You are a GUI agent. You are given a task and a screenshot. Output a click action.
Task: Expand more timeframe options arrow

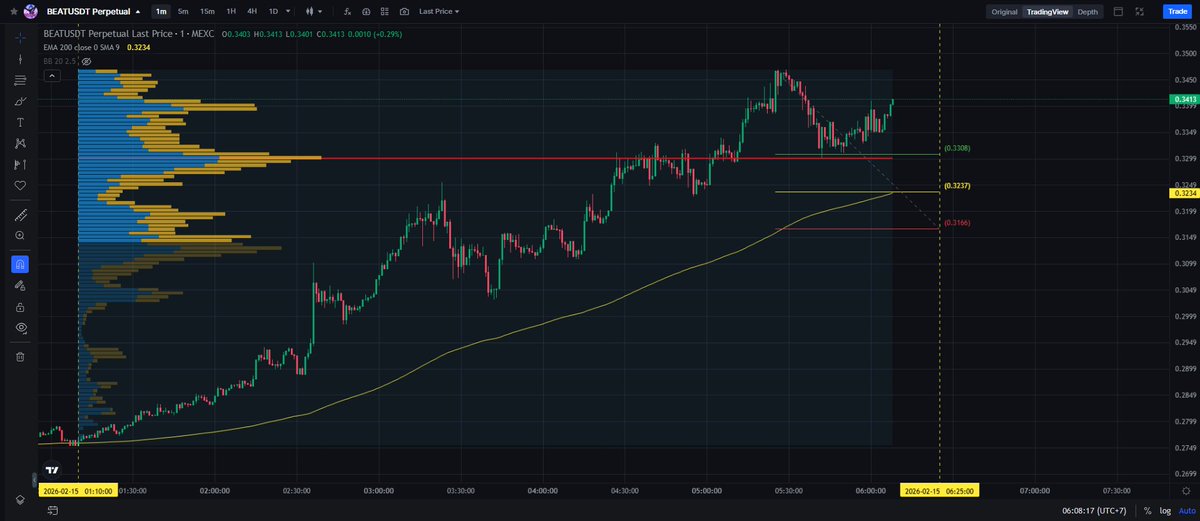[289, 11]
